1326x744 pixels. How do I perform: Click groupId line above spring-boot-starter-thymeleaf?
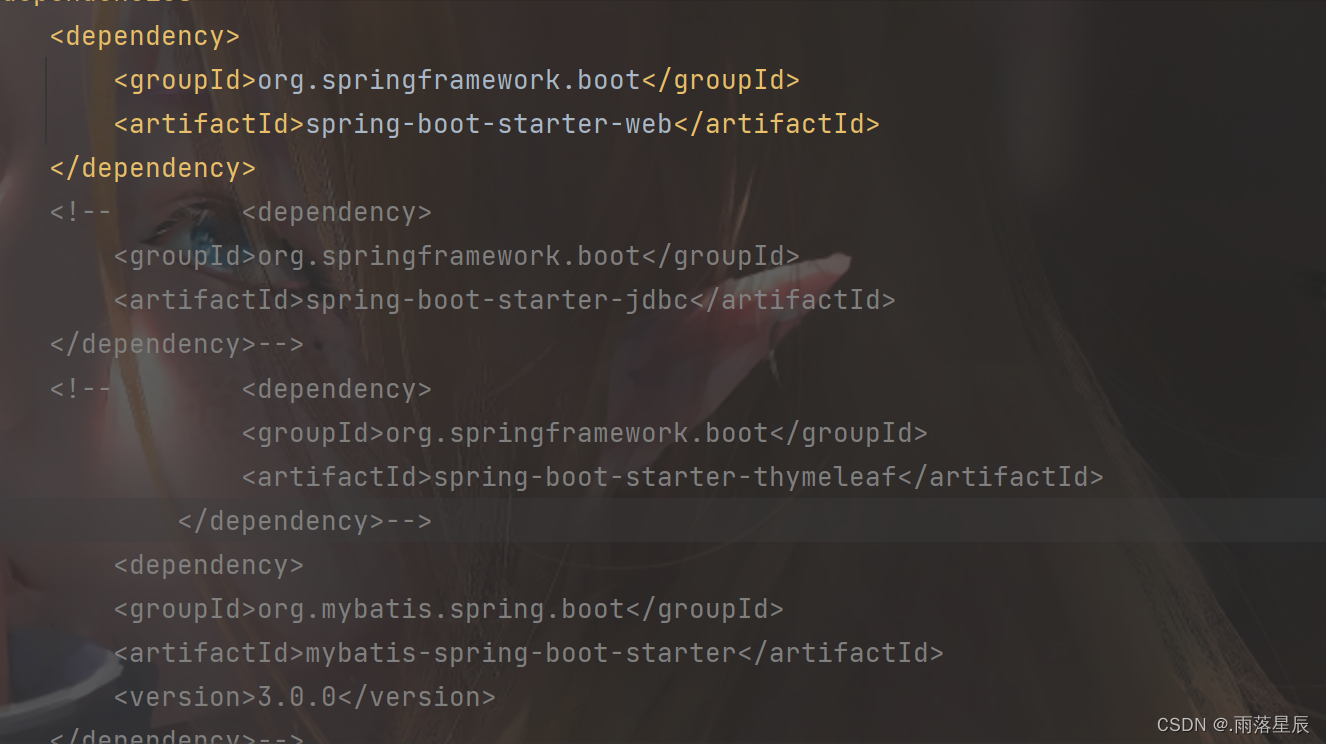(x=584, y=433)
